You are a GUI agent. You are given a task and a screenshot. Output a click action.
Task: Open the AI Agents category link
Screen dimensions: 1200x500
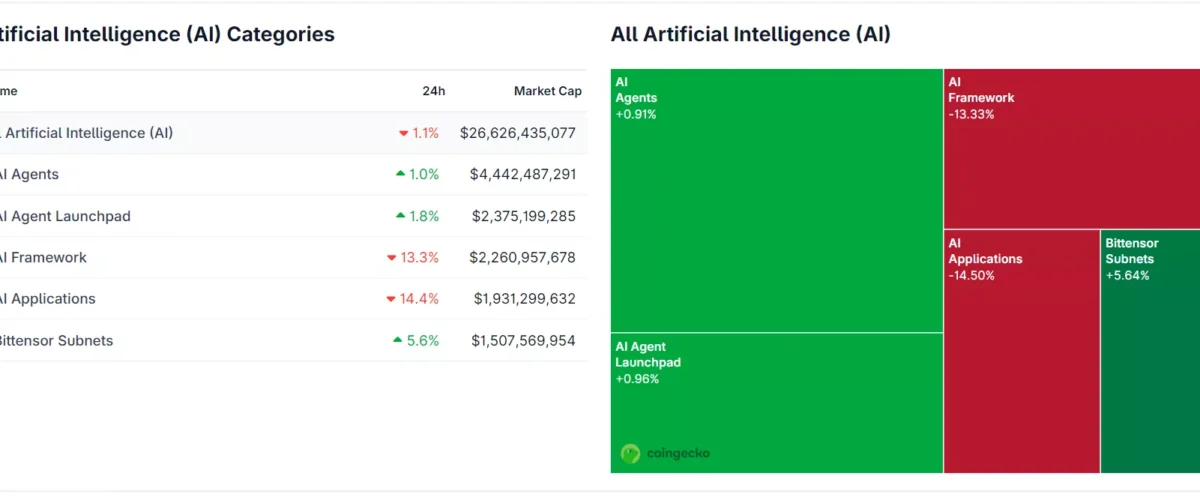[x=28, y=174]
